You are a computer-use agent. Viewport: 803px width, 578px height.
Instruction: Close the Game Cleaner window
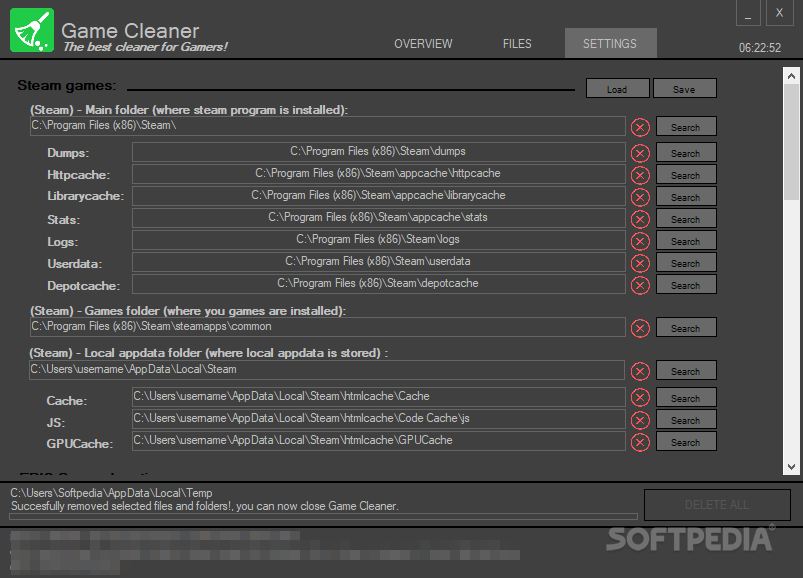click(779, 13)
